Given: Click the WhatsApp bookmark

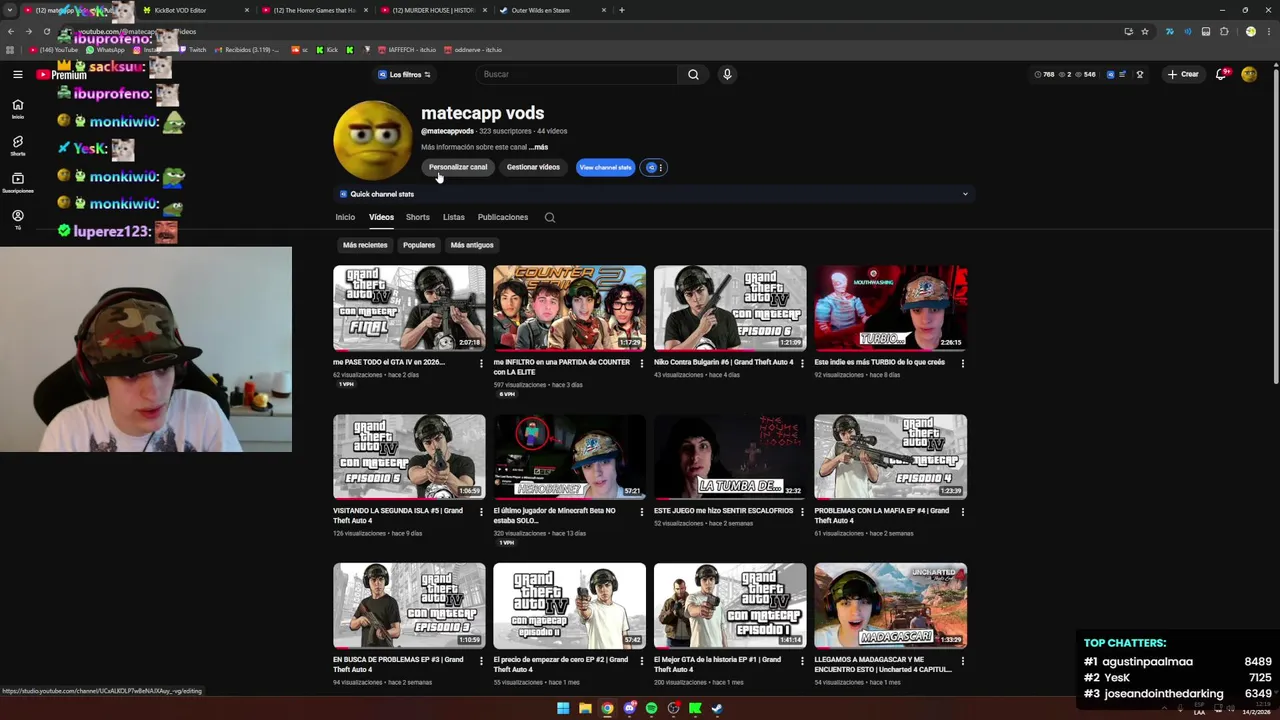Looking at the screenshot, I should click(105, 50).
